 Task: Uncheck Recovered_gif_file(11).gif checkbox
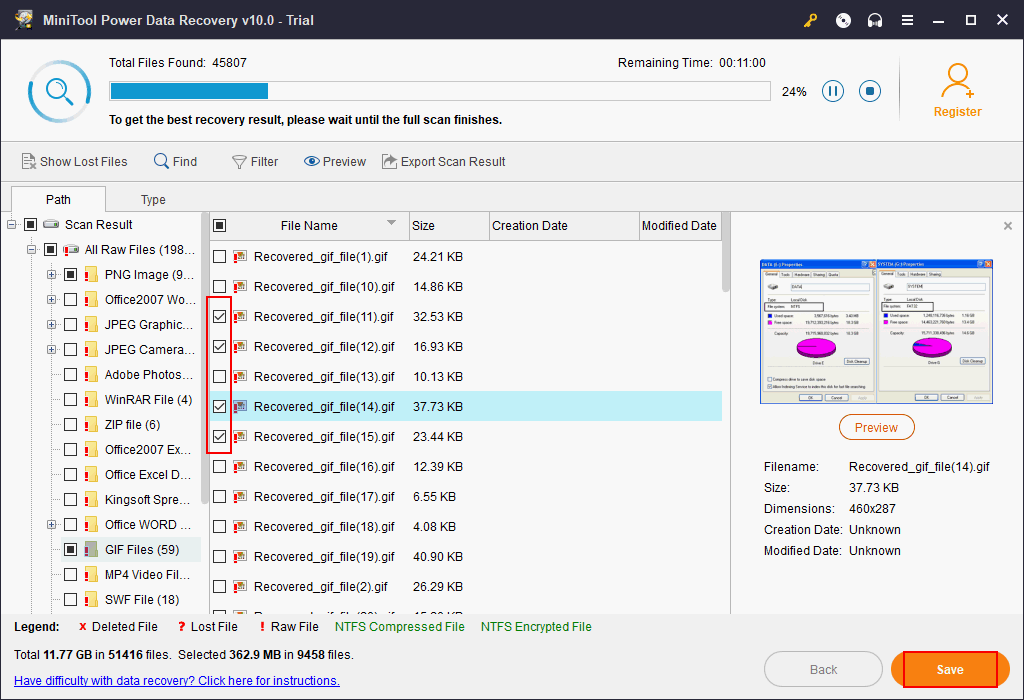[x=219, y=317]
